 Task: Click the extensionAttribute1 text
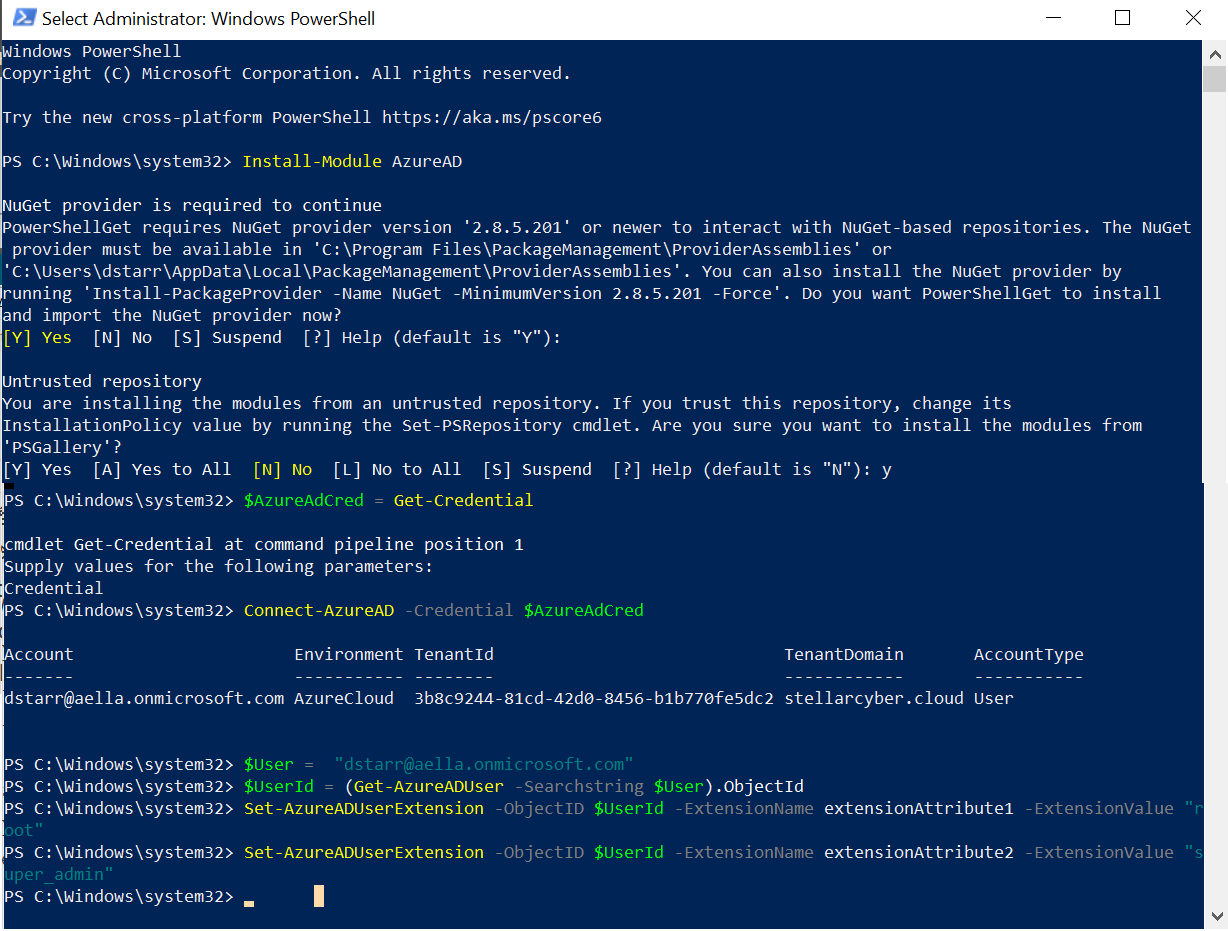918,808
